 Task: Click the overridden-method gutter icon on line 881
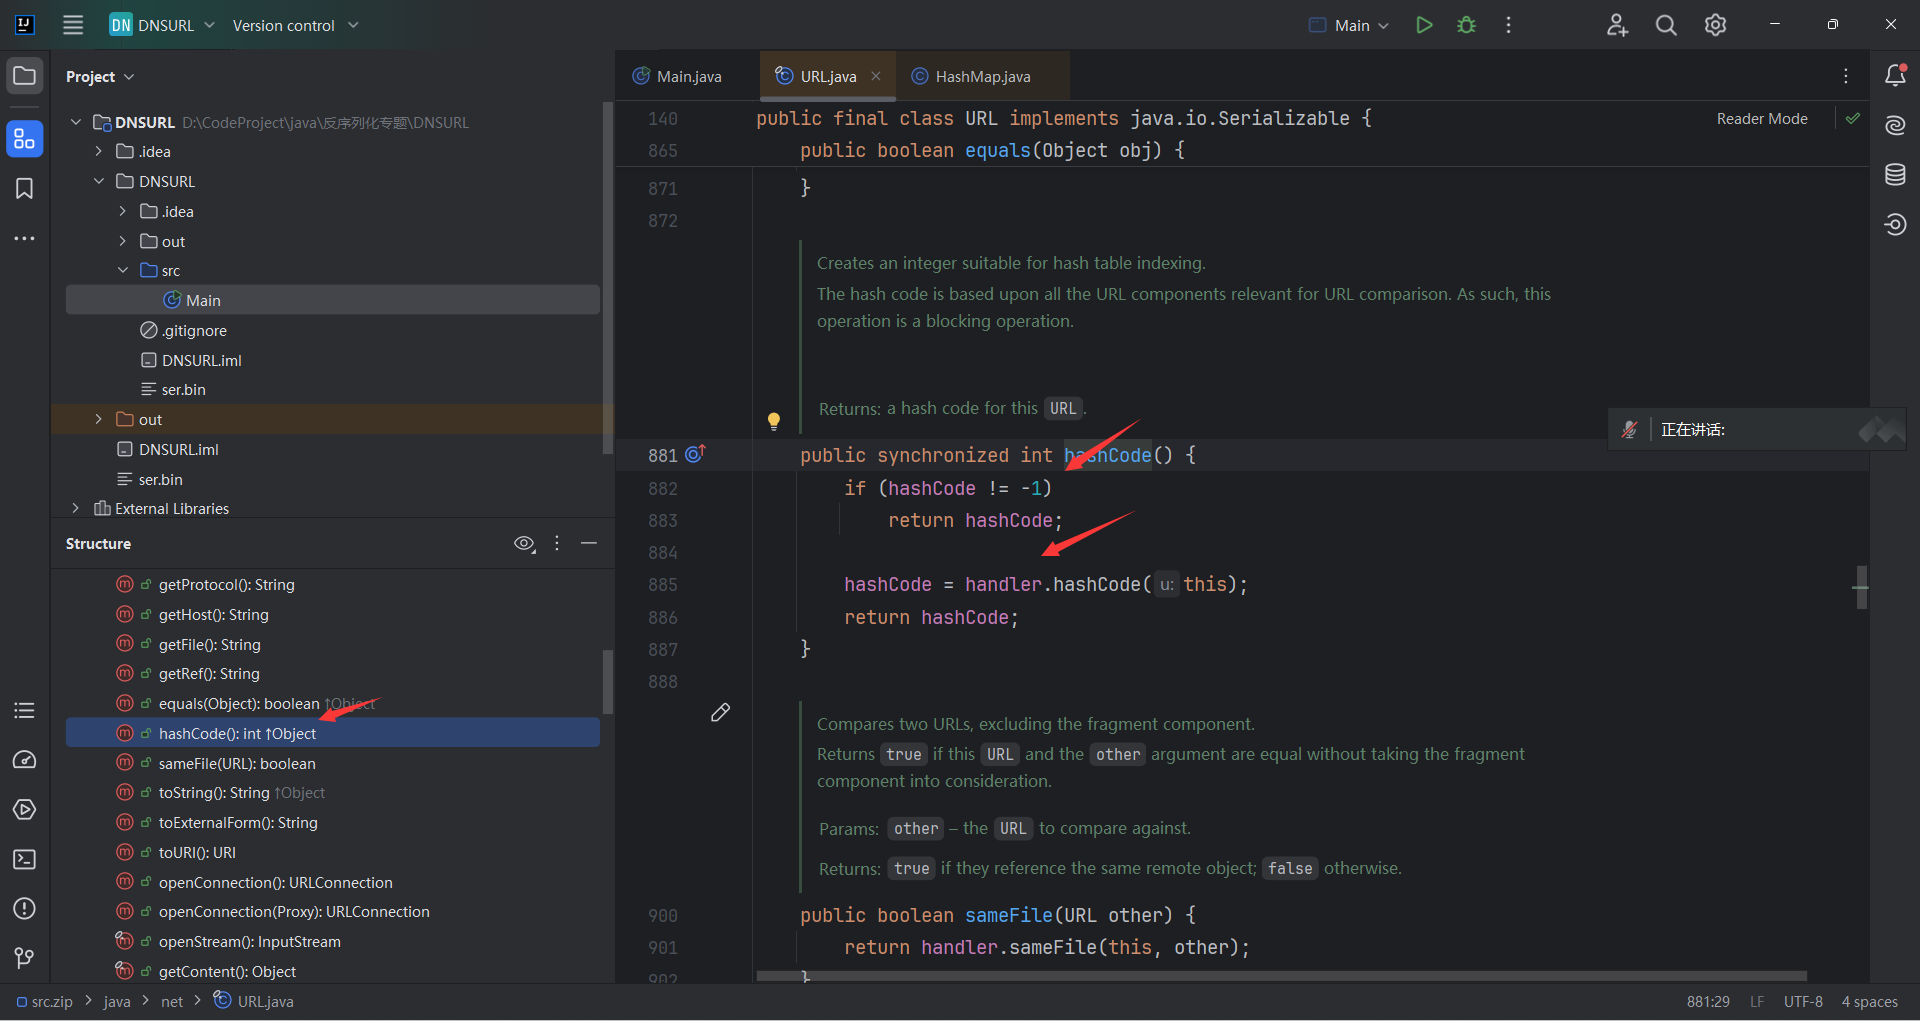coord(695,454)
